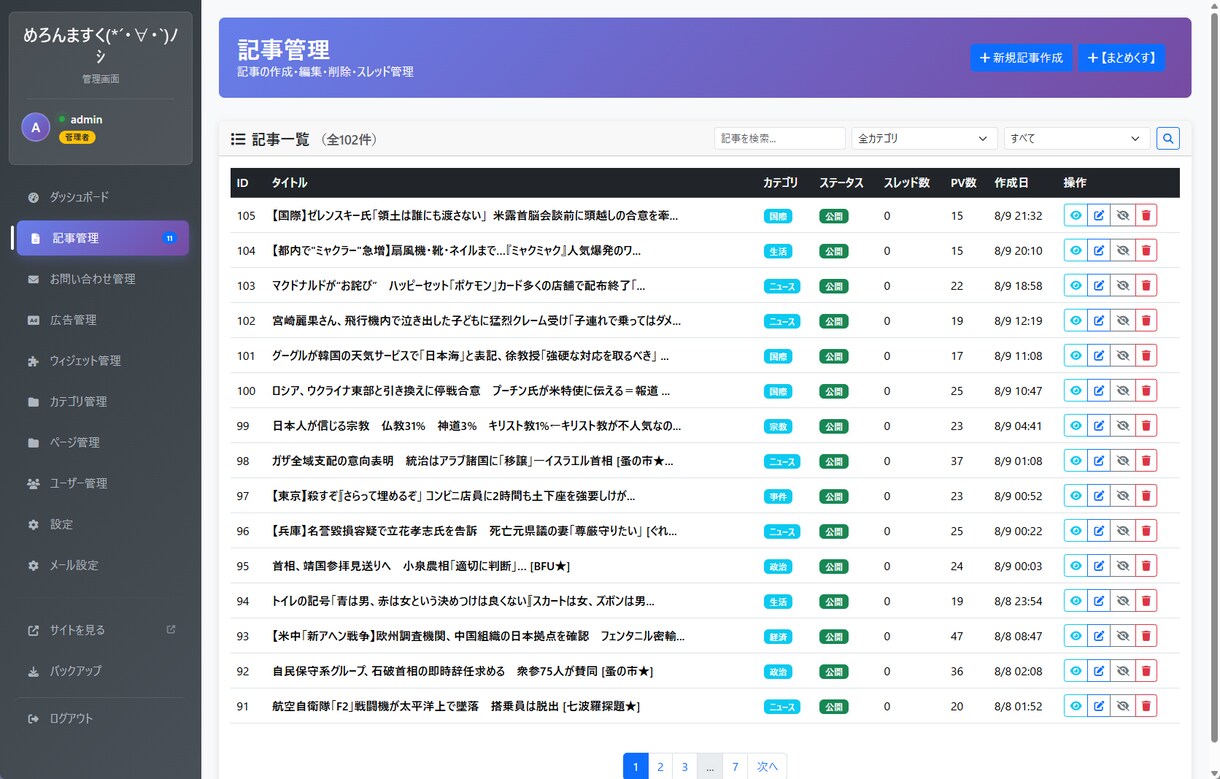1220x779 pixels.
Task: View article 100 using its eye icon
Action: click(x=1076, y=390)
